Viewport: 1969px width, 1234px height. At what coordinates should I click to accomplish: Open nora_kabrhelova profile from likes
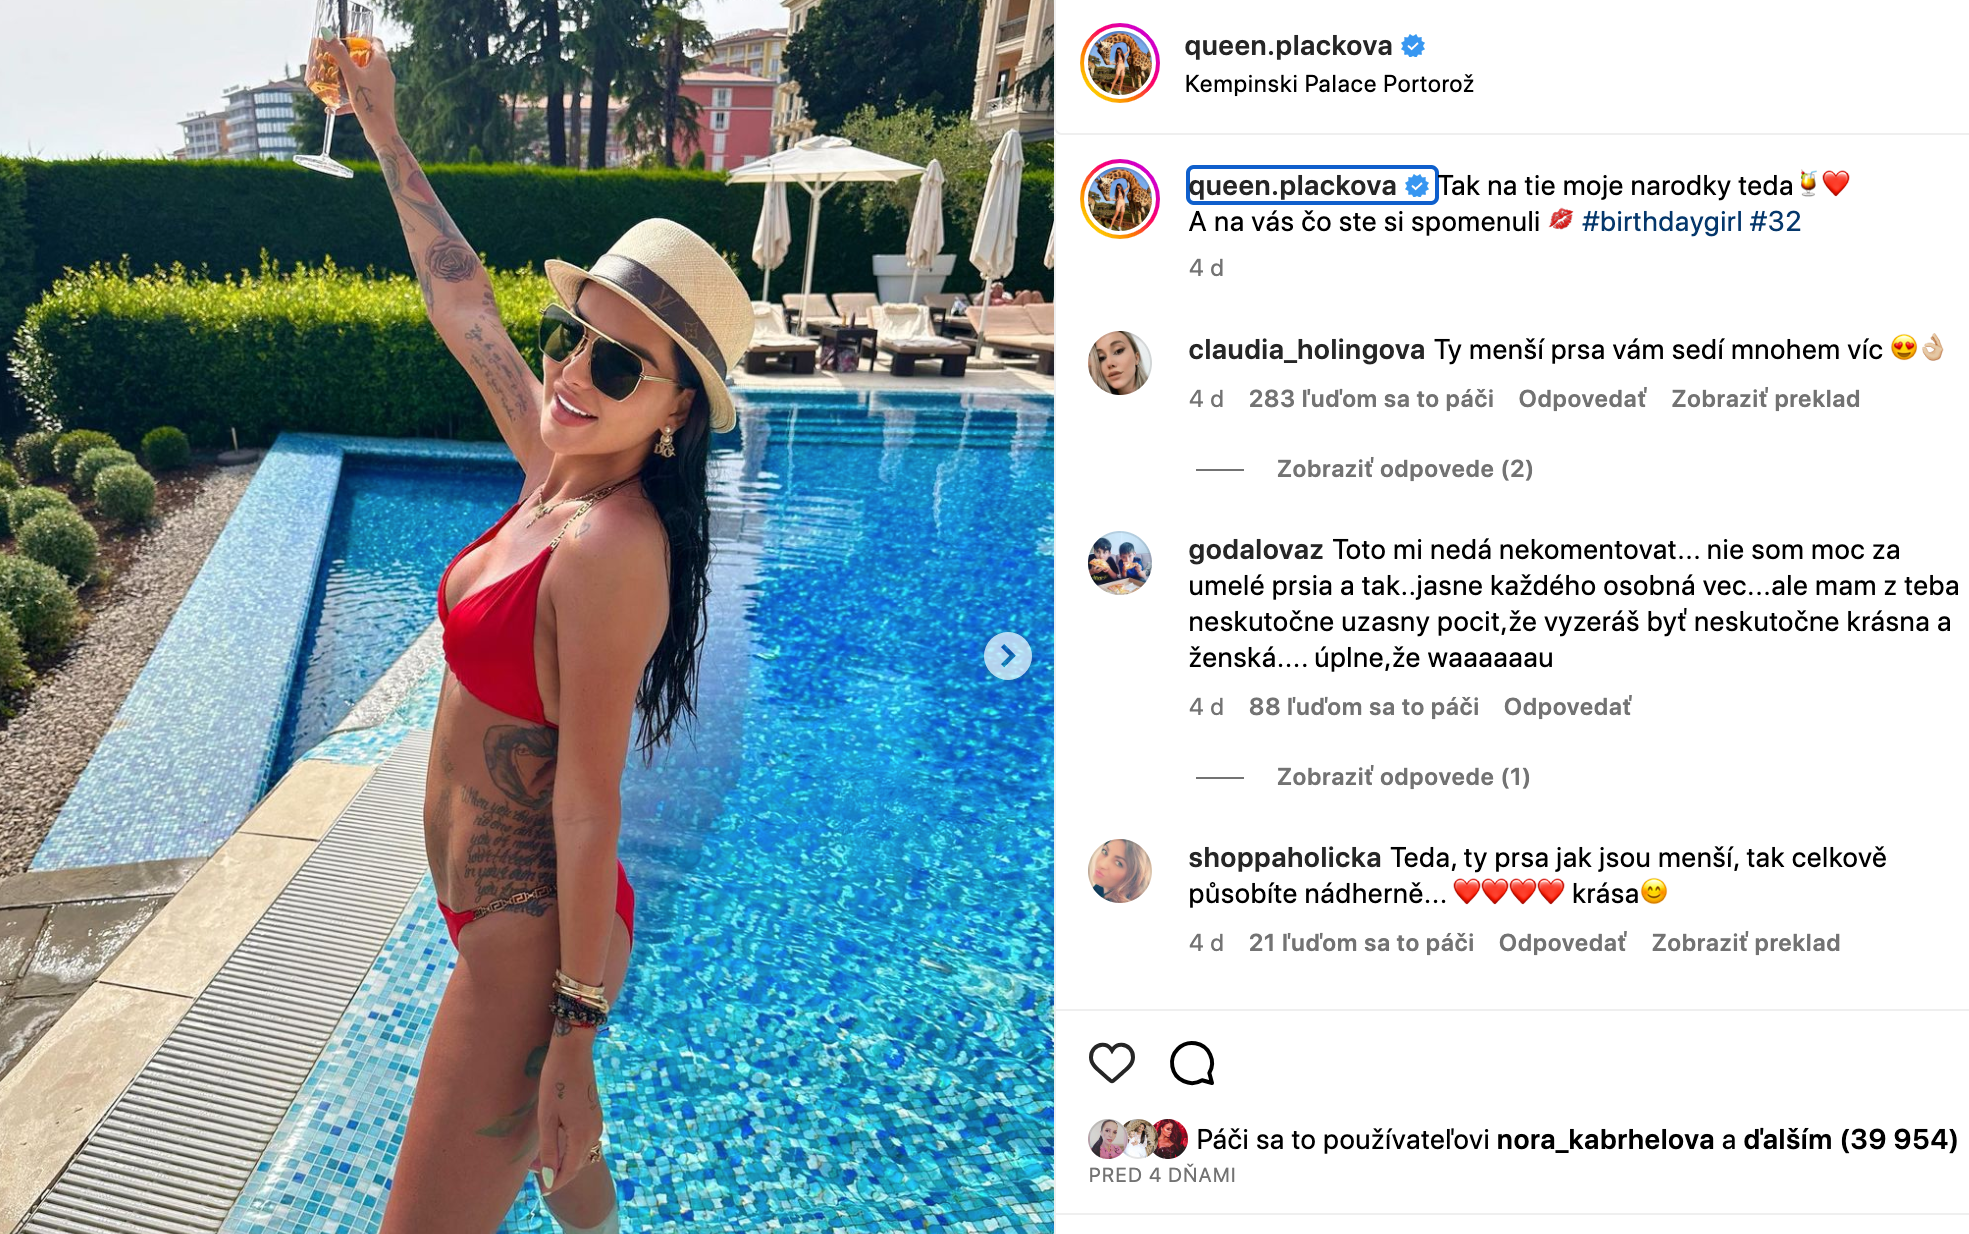pyautogui.click(x=1605, y=1140)
